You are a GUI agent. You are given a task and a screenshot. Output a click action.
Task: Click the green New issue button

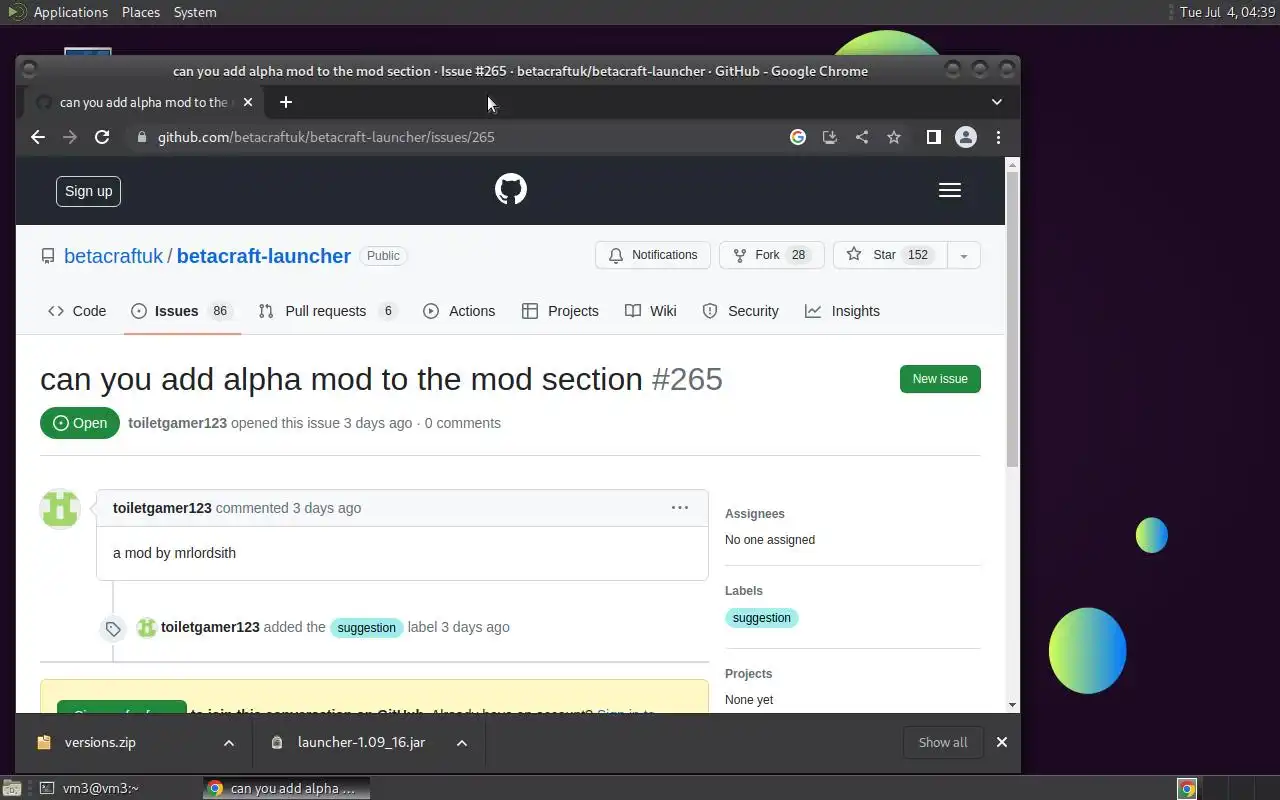point(940,379)
